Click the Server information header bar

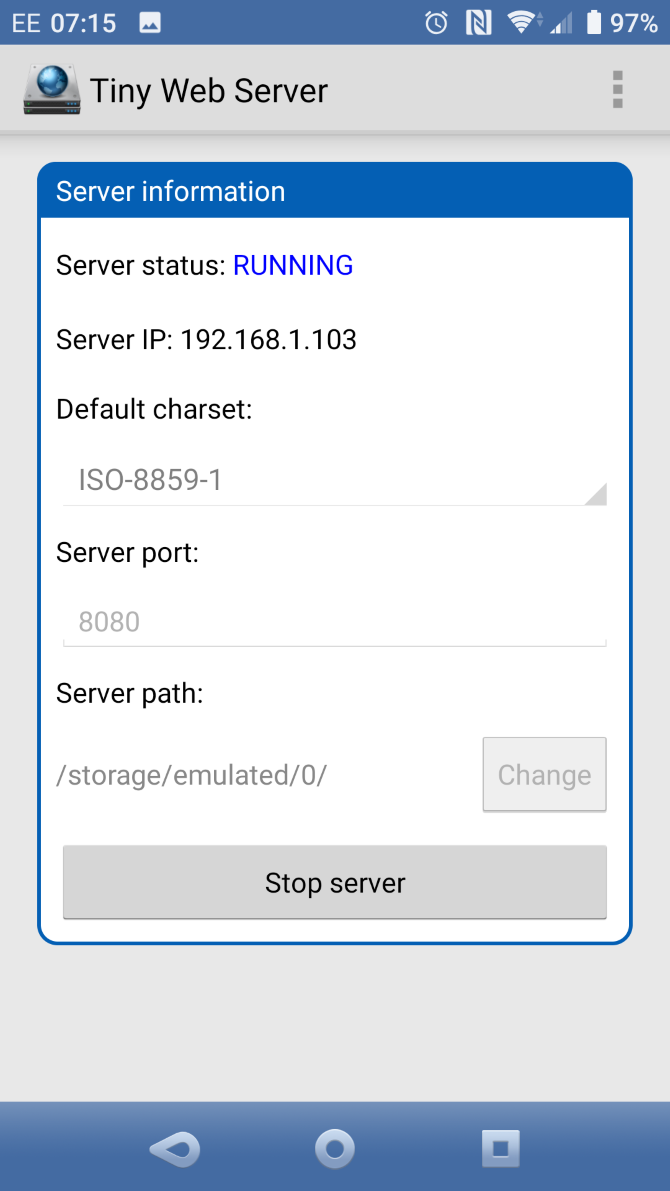(335, 191)
